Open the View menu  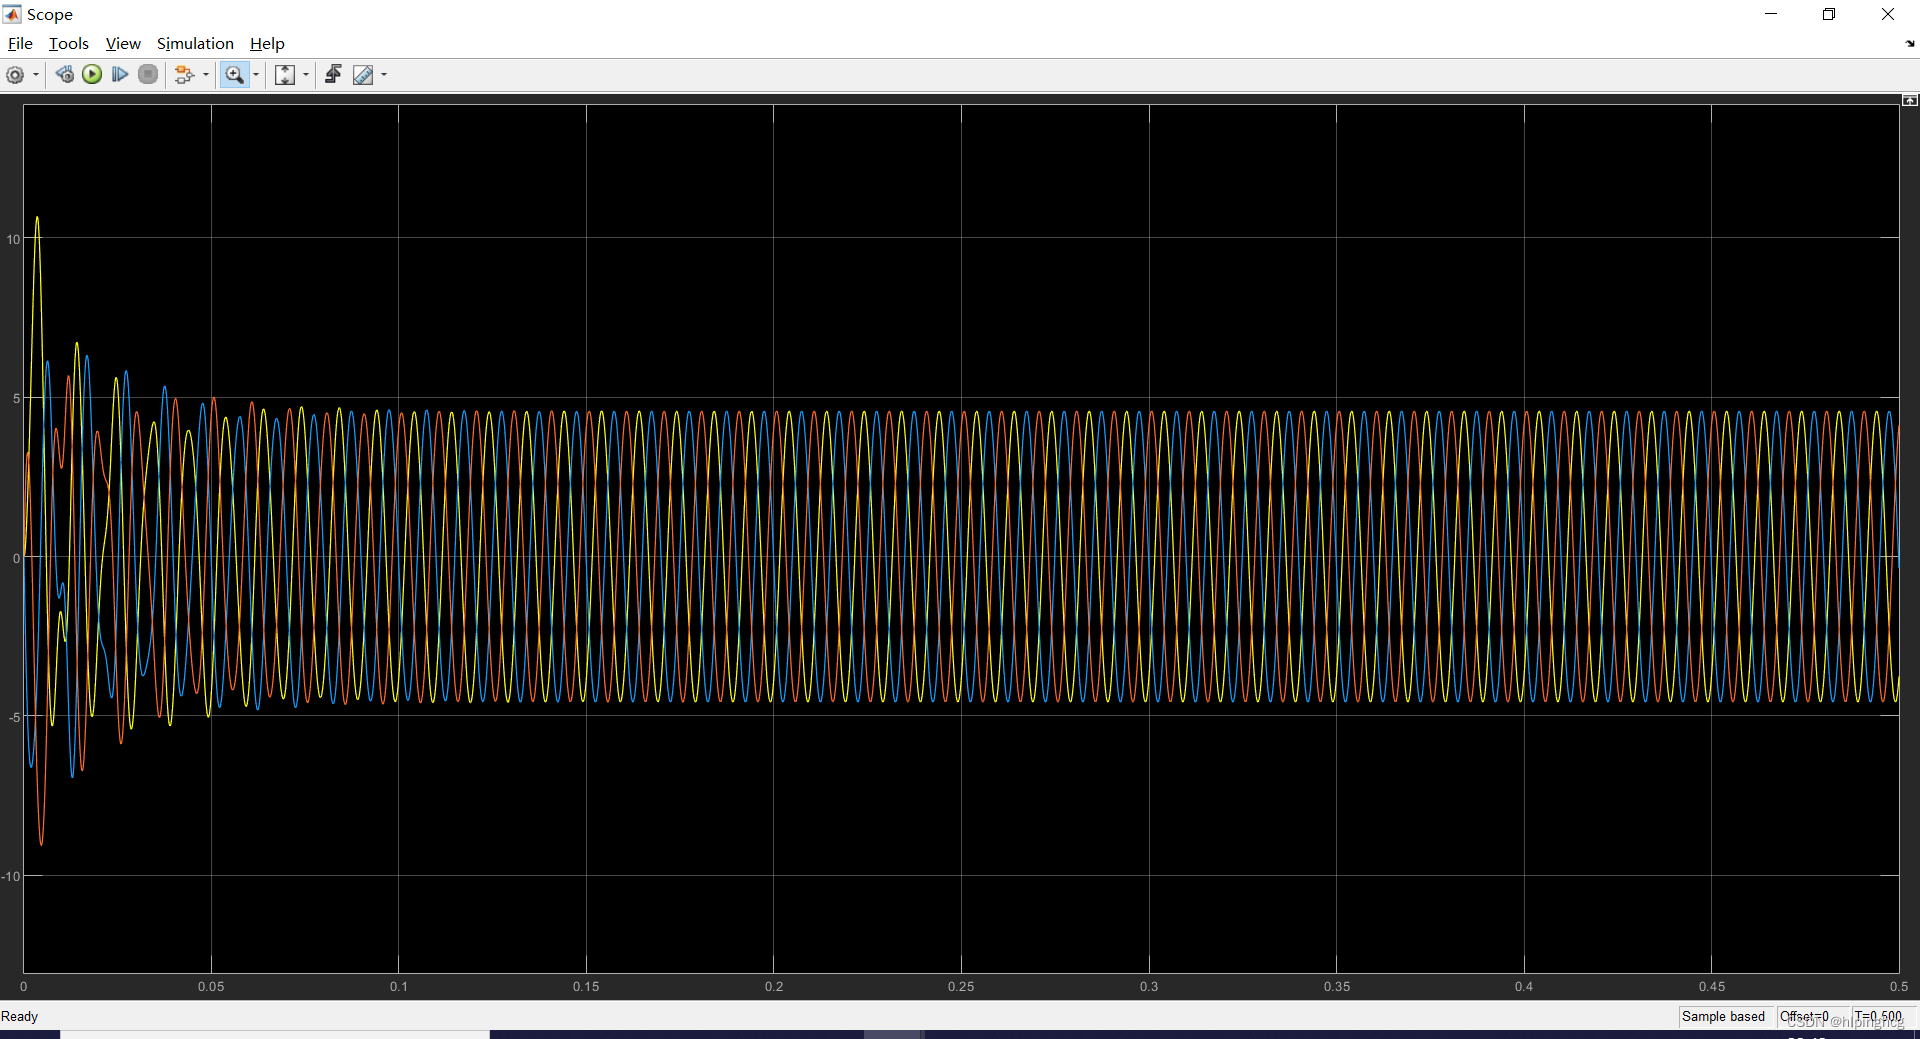pyautogui.click(x=123, y=44)
